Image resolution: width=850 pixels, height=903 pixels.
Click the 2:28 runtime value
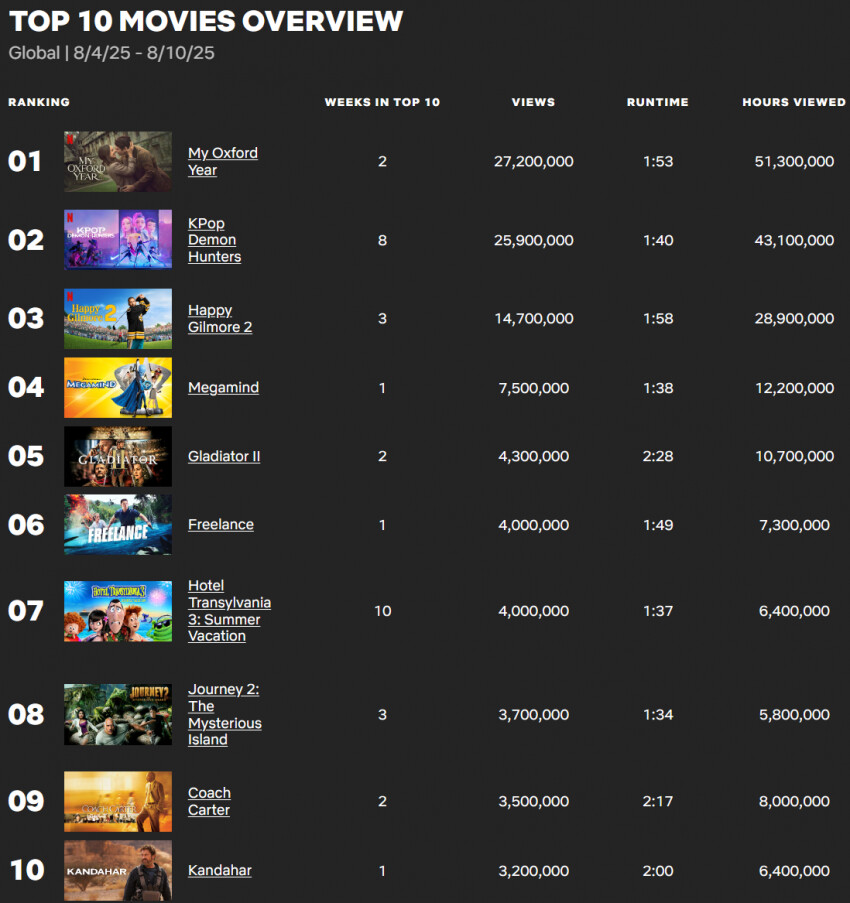(x=658, y=456)
